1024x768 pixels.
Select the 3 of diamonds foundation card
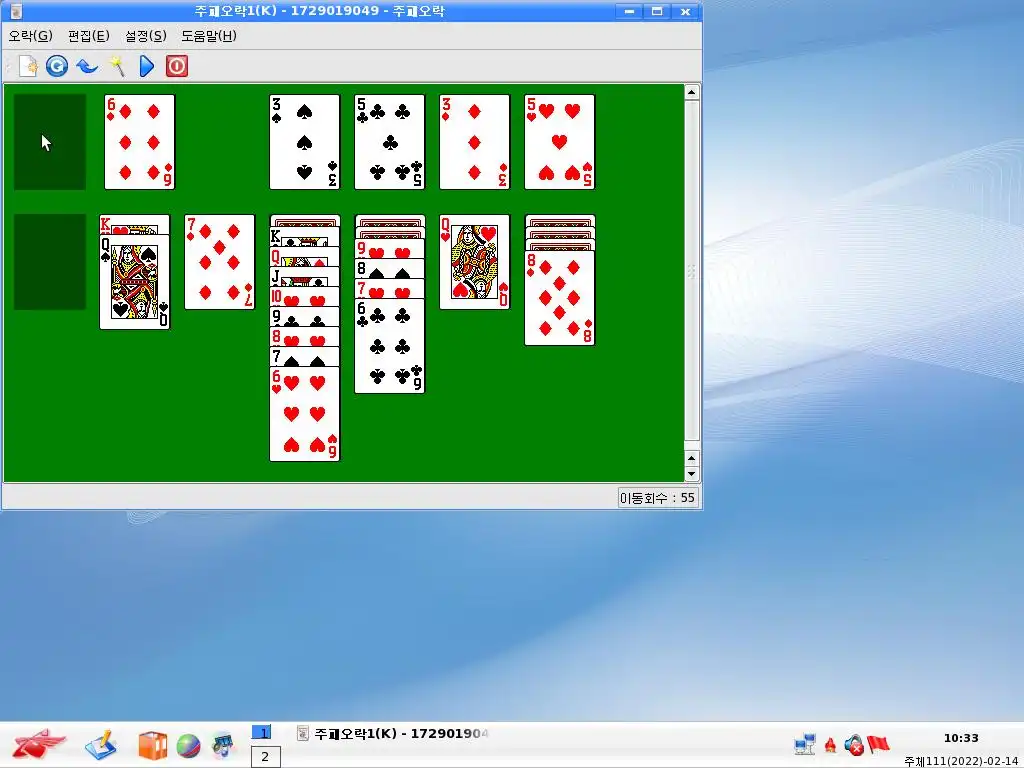[475, 142]
